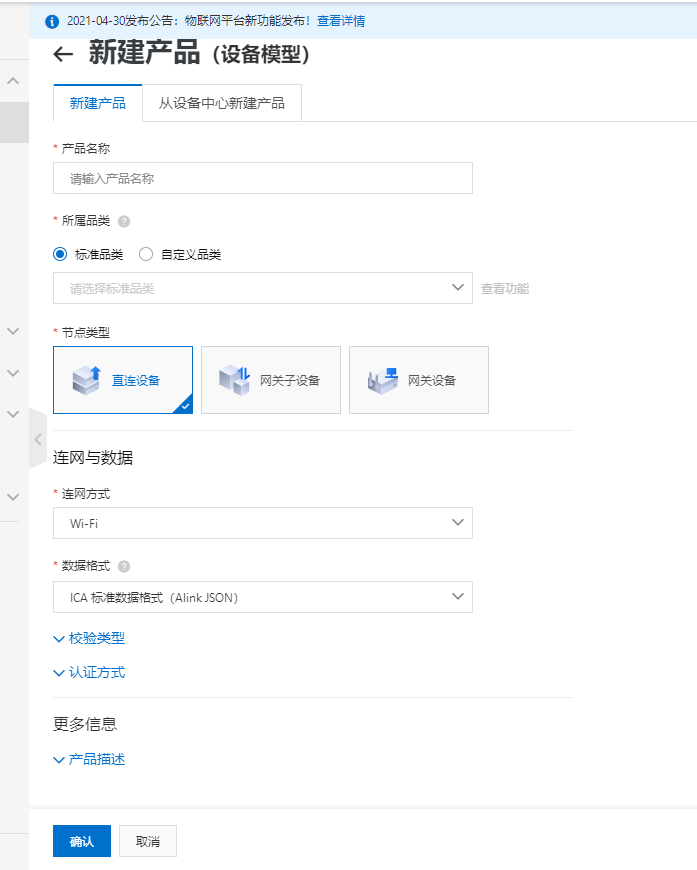Click the info icon in announcement bar
This screenshot has width=697, height=870.
pyautogui.click(x=52, y=22)
